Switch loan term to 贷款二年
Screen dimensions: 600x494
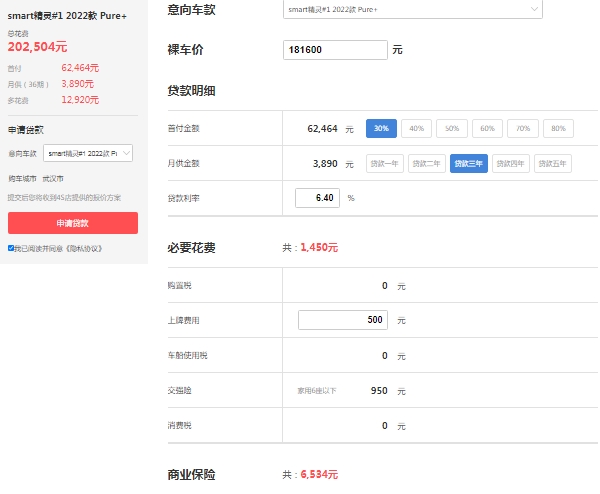click(427, 164)
